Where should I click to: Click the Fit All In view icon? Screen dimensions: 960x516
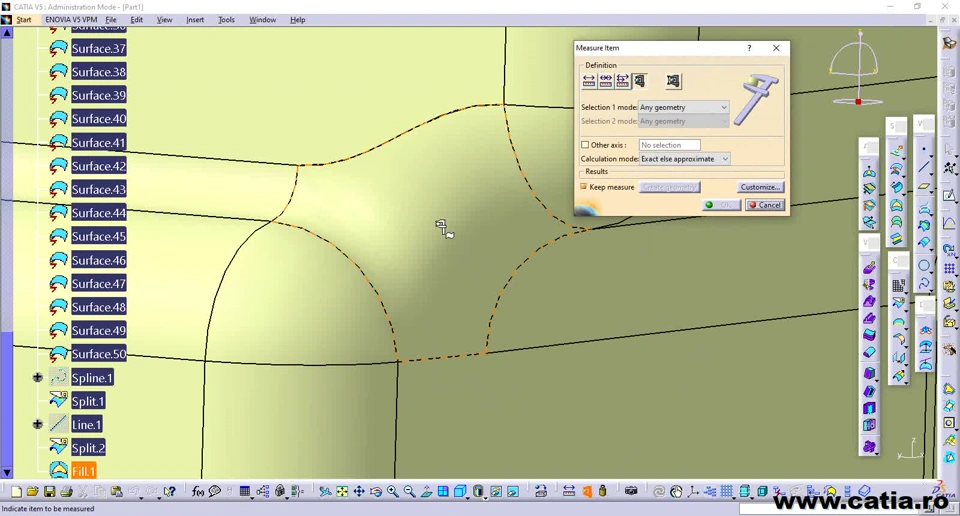point(342,491)
